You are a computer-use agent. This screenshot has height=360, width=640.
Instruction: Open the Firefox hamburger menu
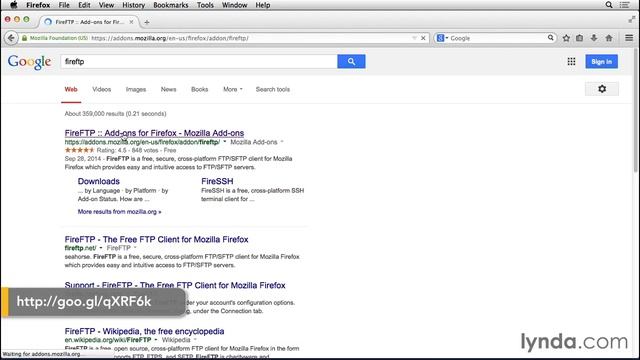click(x=629, y=38)
